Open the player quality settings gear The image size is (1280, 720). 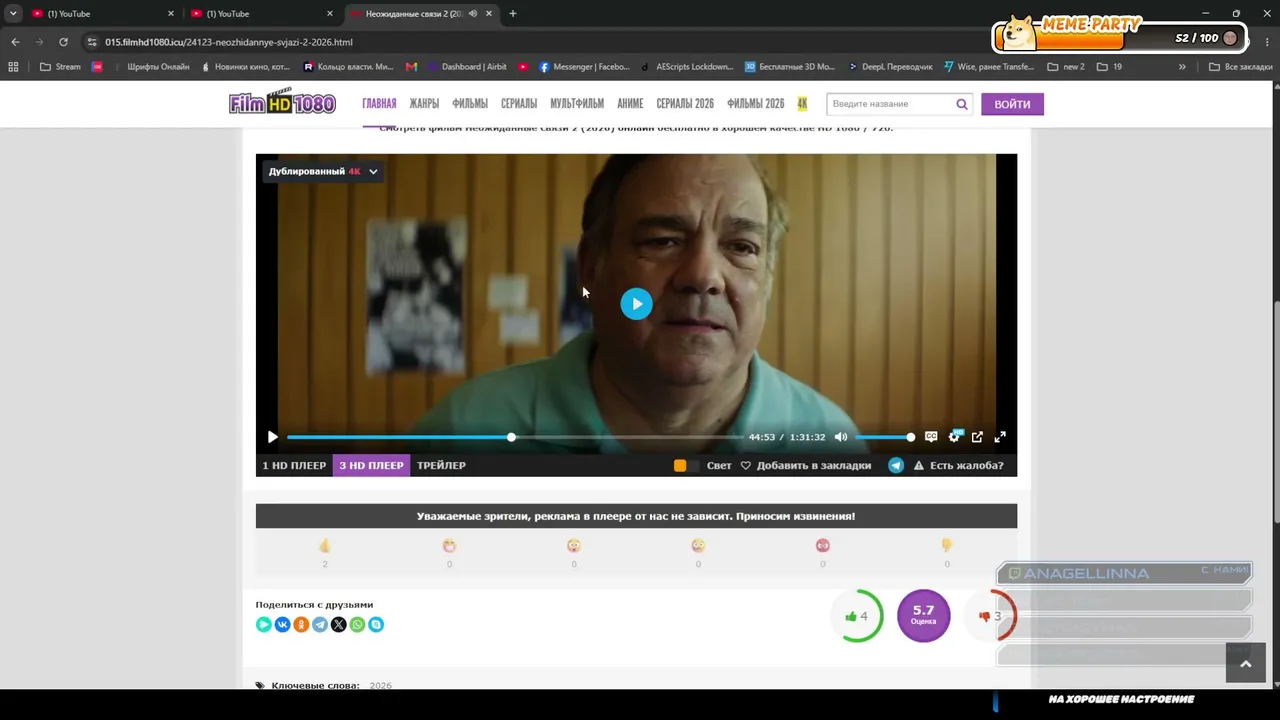point(954,437)
